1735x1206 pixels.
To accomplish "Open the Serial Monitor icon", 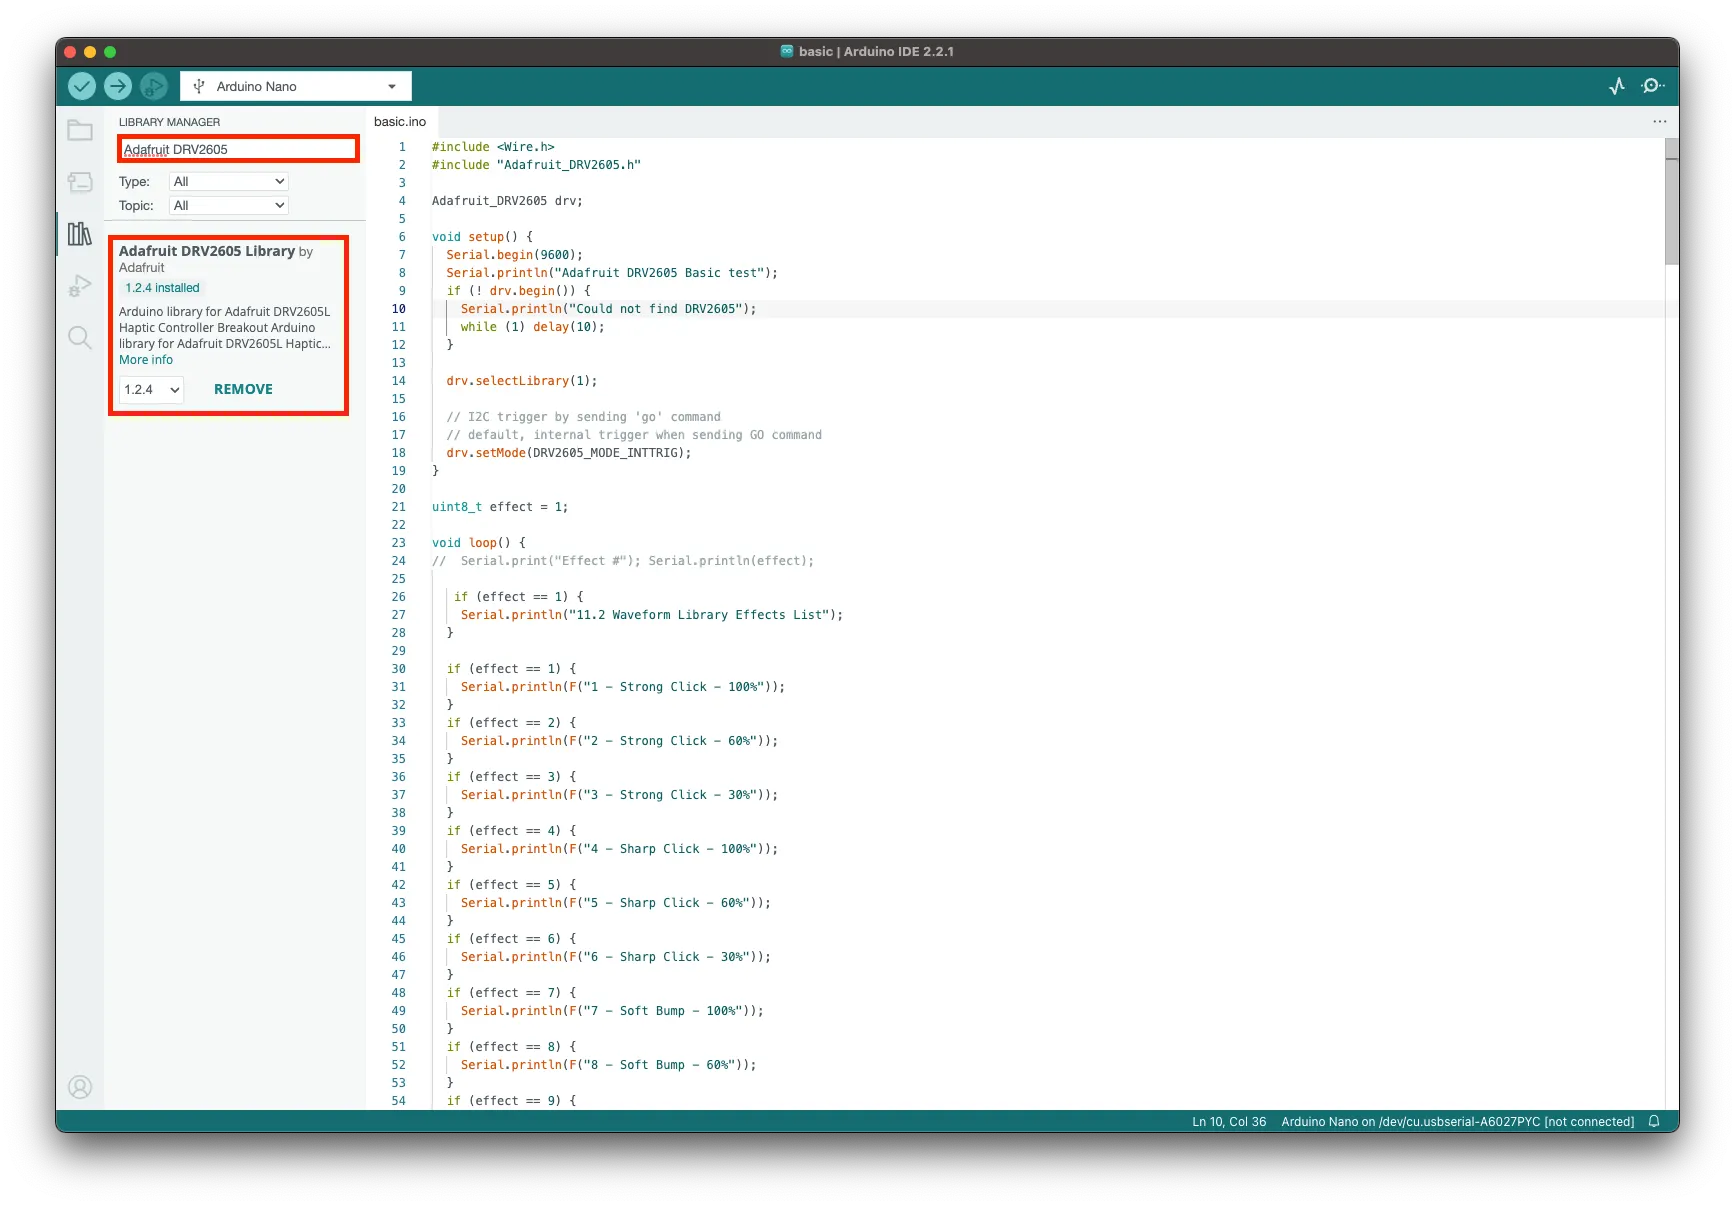I will point(1652,86).
